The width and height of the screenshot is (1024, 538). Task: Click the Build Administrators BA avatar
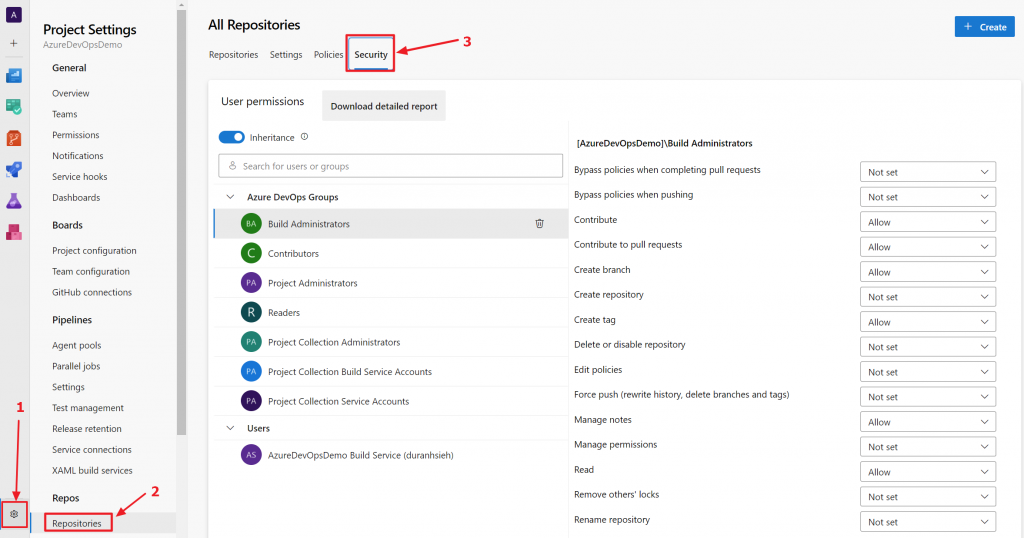tap(251, 223)
